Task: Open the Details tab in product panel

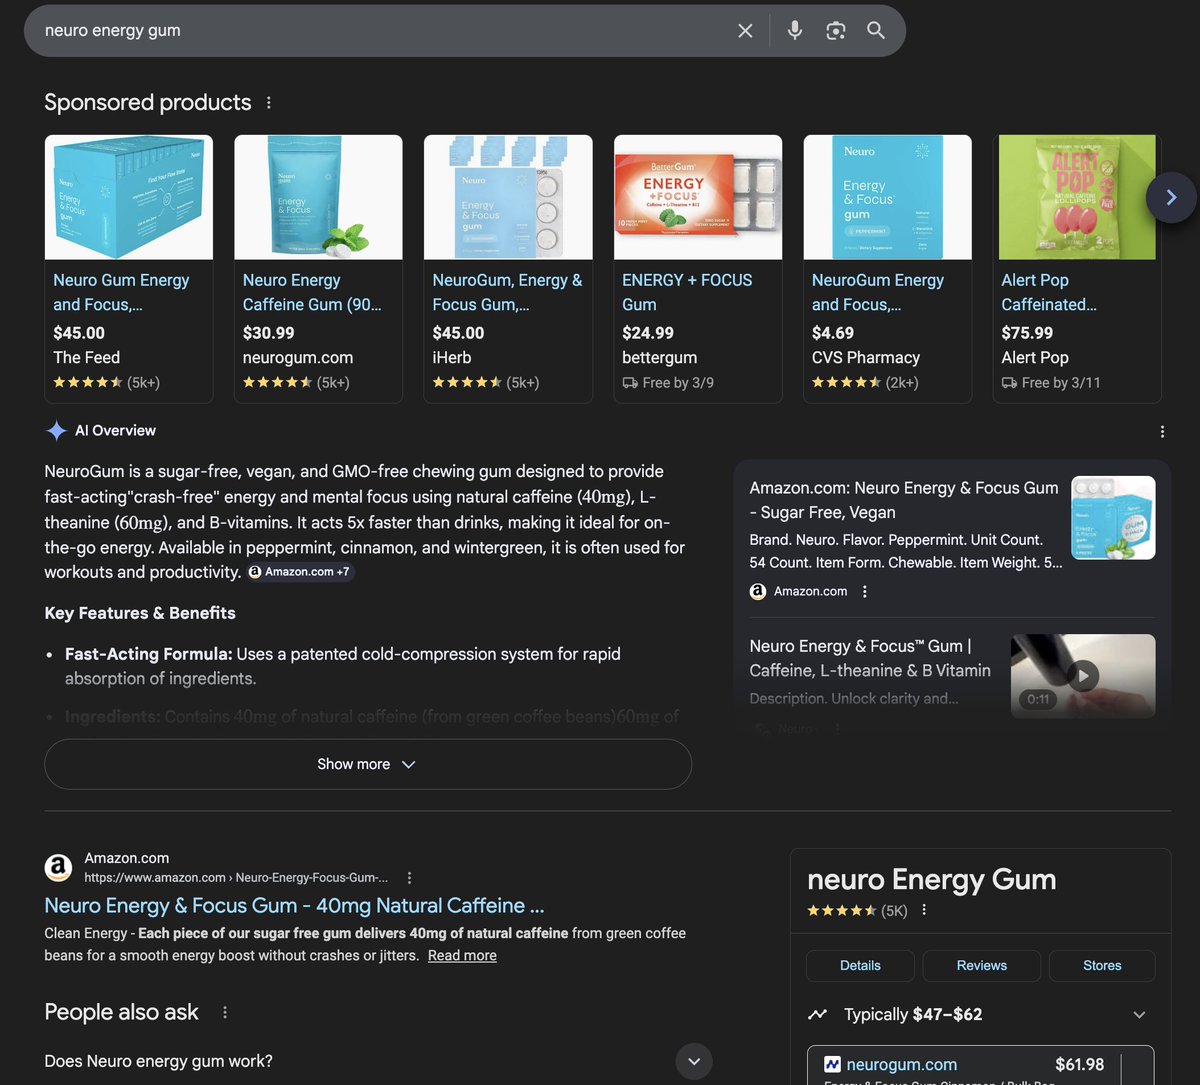Action: tap(860, 966)
